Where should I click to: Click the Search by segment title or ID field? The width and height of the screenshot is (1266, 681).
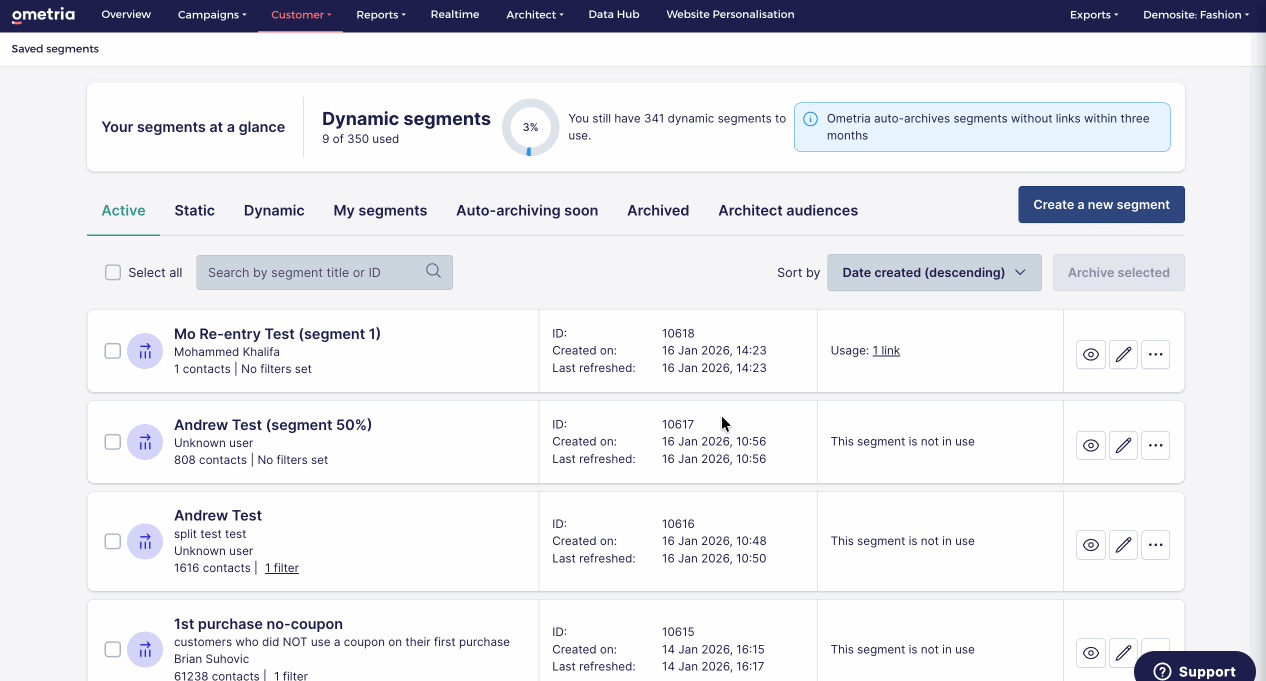point(324,272)
